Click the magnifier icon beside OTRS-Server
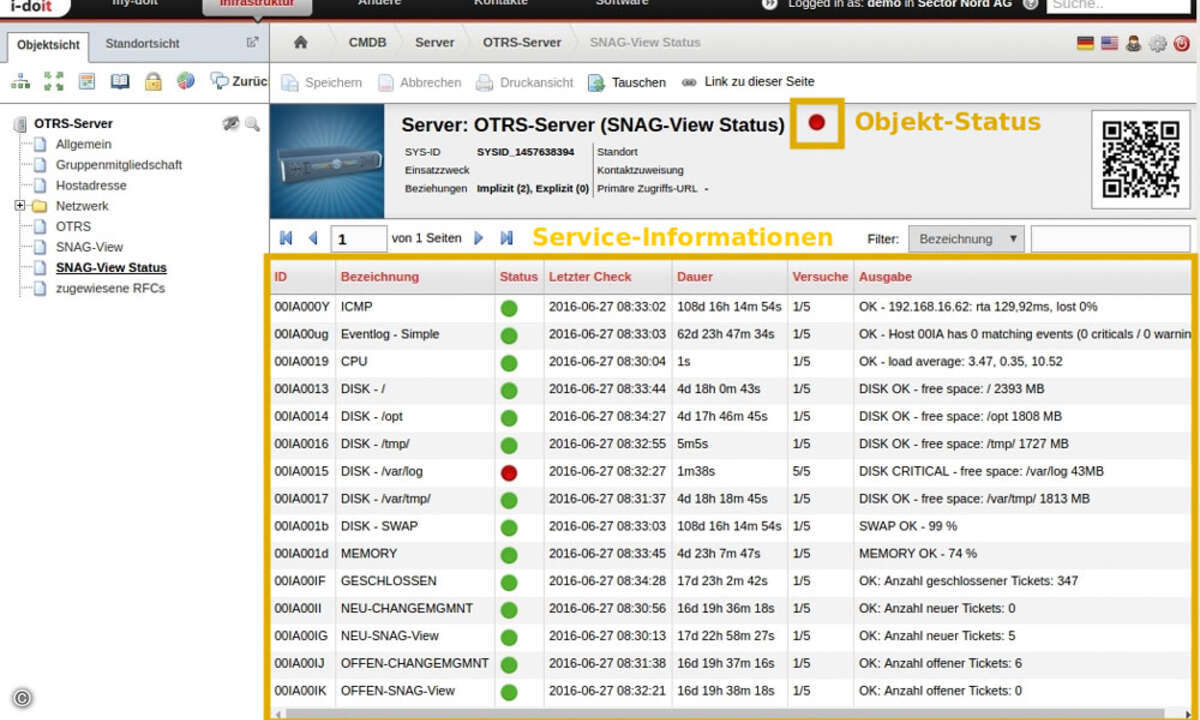 (251, 124)
